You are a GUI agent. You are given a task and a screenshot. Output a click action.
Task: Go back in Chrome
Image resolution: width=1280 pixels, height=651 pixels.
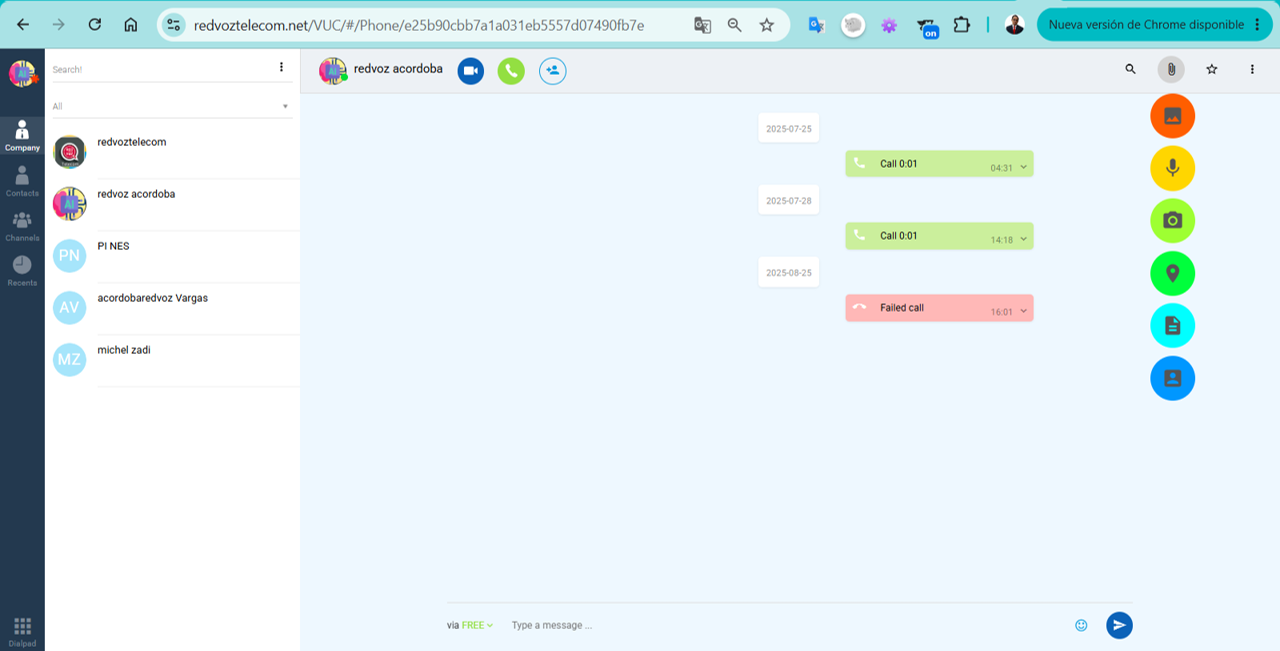pos(22,25)
